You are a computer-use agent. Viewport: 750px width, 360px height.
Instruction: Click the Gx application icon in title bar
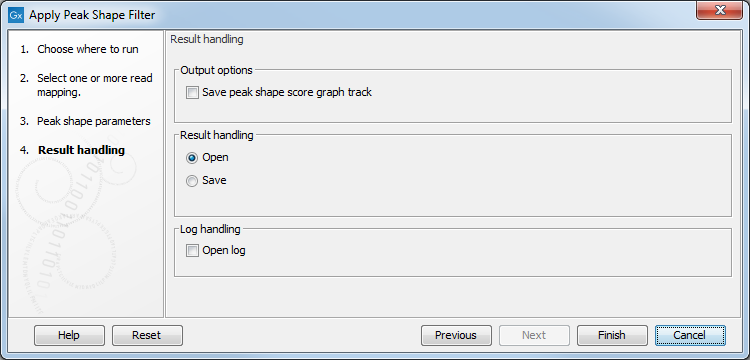(16, 15)
